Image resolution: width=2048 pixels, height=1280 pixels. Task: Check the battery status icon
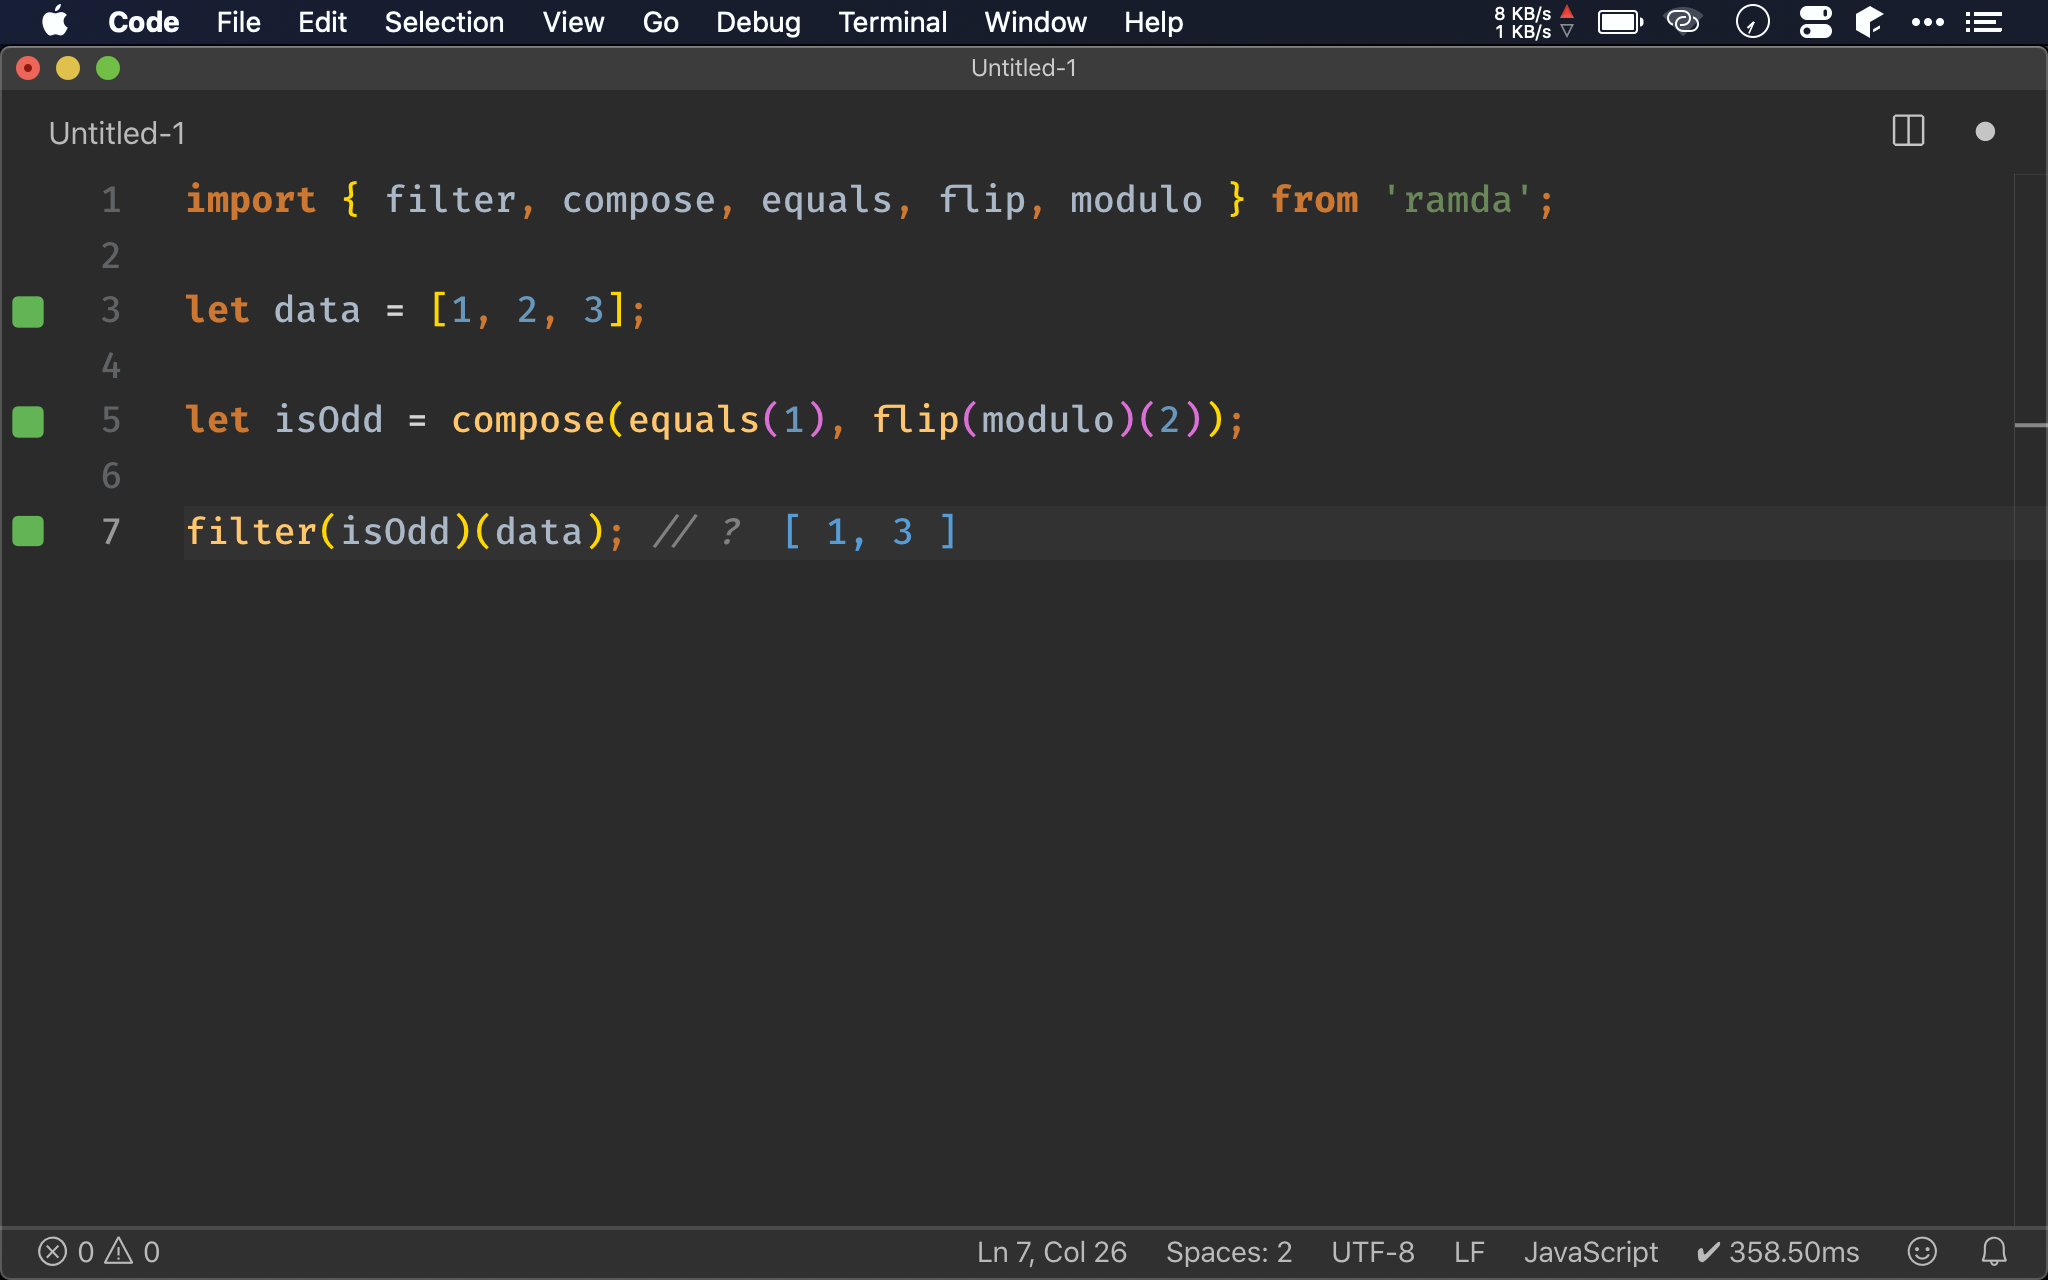tap(1620, 22)
